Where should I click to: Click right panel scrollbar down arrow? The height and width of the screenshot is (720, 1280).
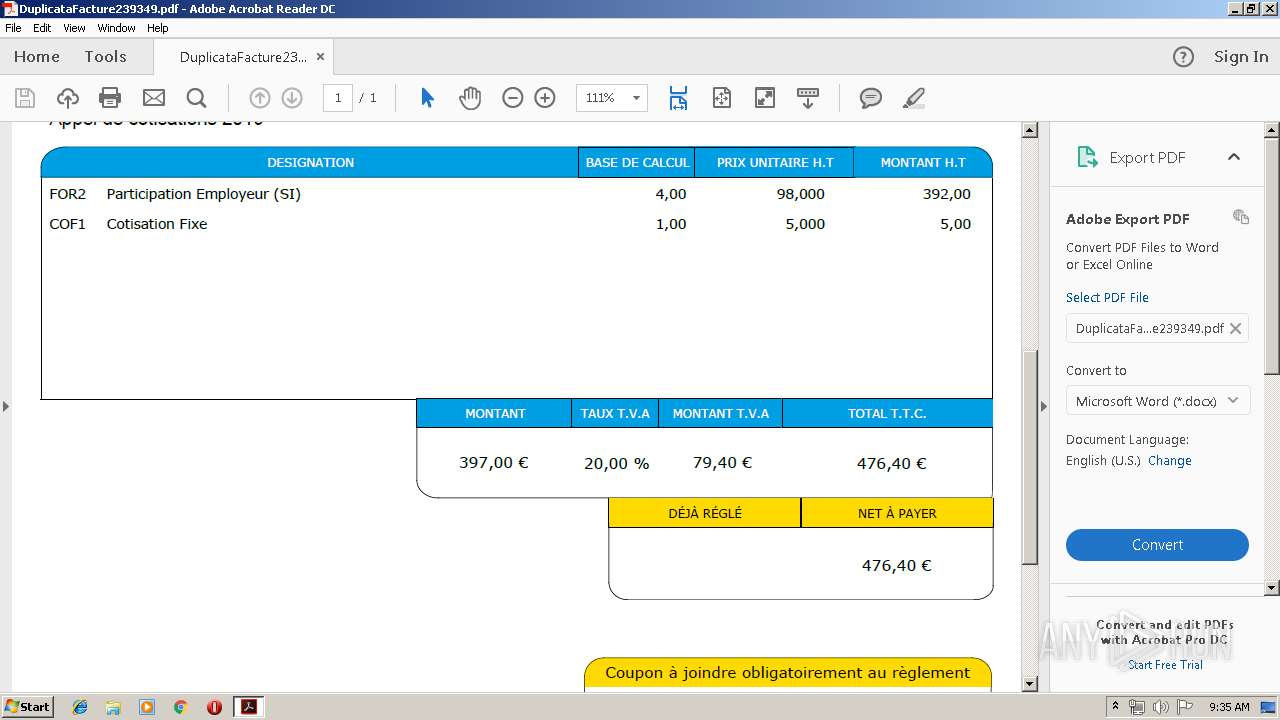(x=1272, y=588)
